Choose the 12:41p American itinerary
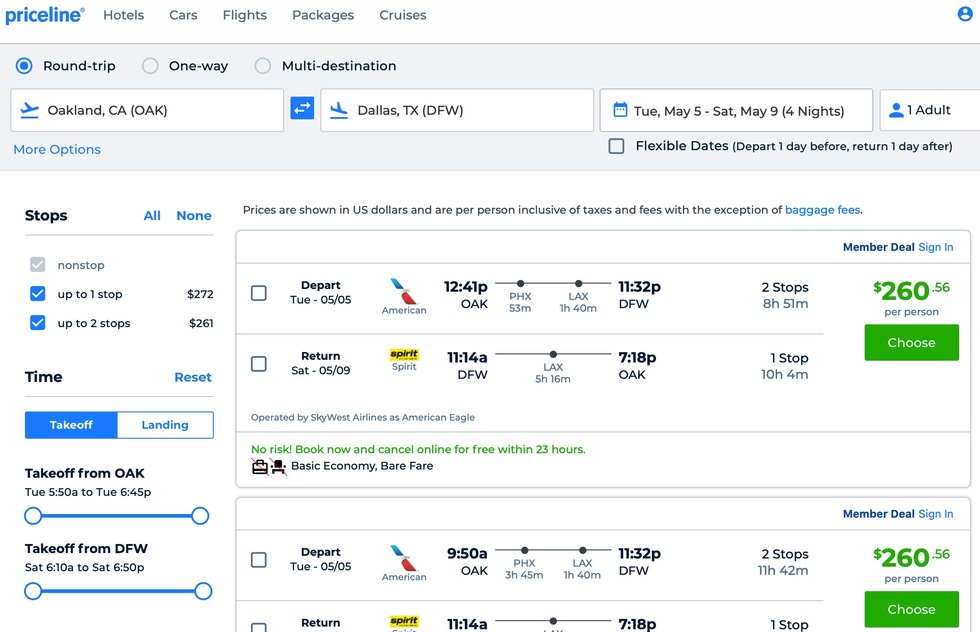This screenshot has height=632, width=980. [x=911, y=343]
